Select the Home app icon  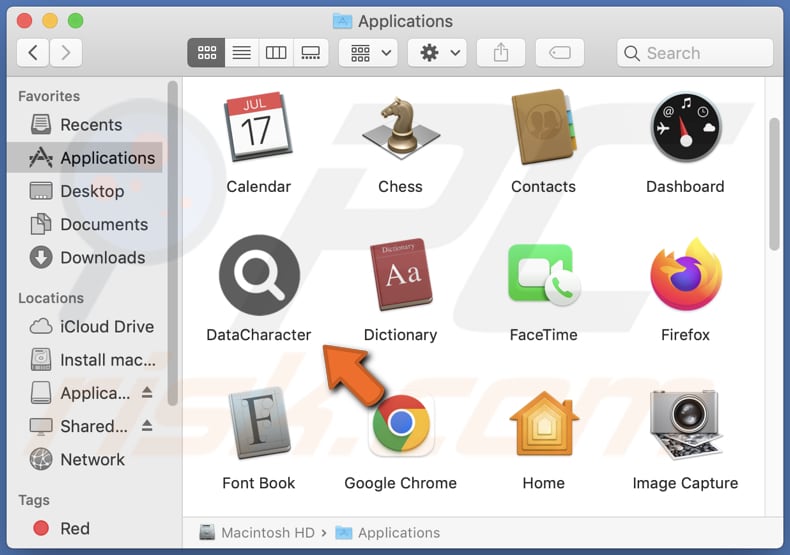[544, 423]
